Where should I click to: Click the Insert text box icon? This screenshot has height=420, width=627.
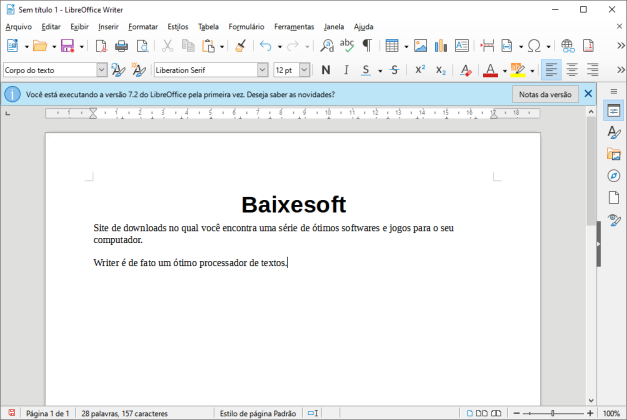[x=461, y=46]
